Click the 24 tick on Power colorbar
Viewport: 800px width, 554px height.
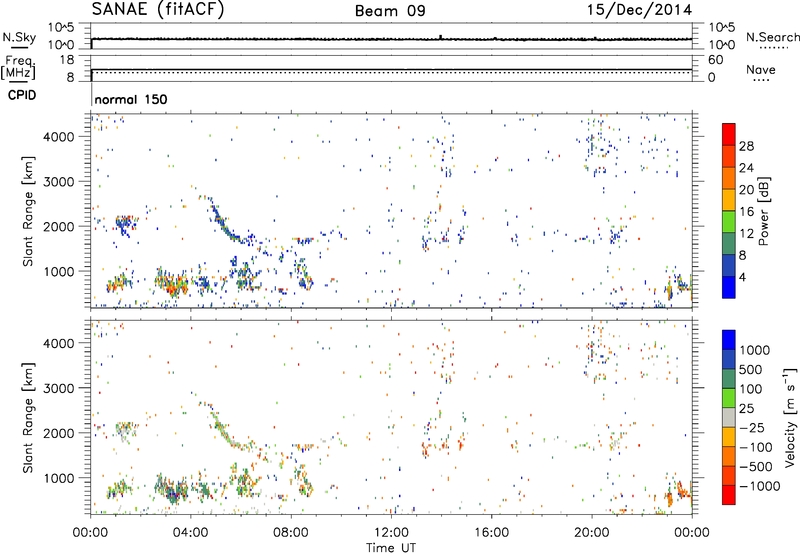pos(746,168)
